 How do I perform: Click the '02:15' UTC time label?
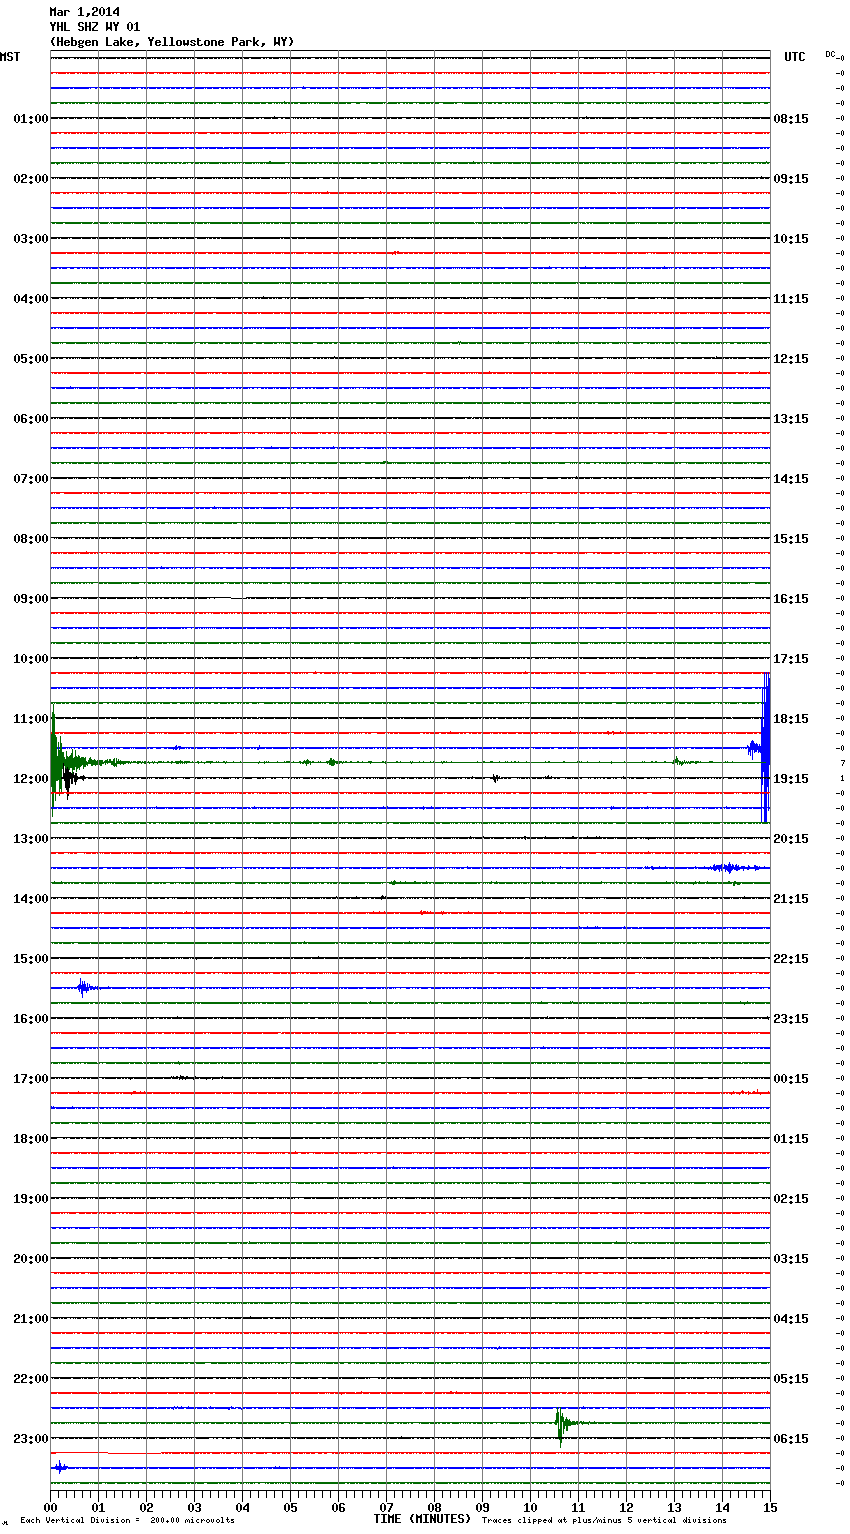(791, 1199)
